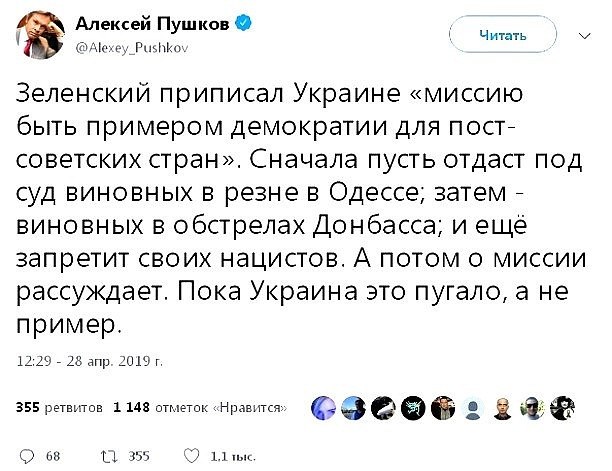The image size is (612, 471).
Task: Expand the tweet options chevron menu
Action: click(x=584, y=36)
